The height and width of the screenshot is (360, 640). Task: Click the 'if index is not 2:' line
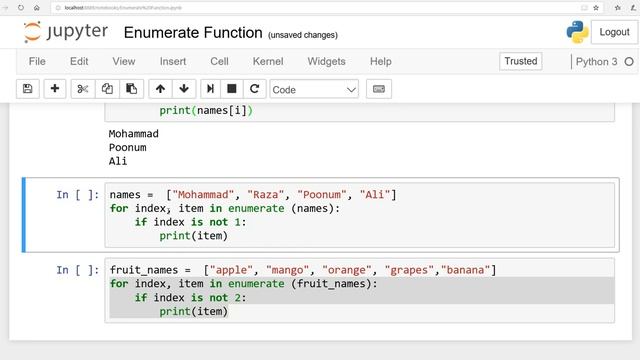pyautogui.click(x=191, y=298)
